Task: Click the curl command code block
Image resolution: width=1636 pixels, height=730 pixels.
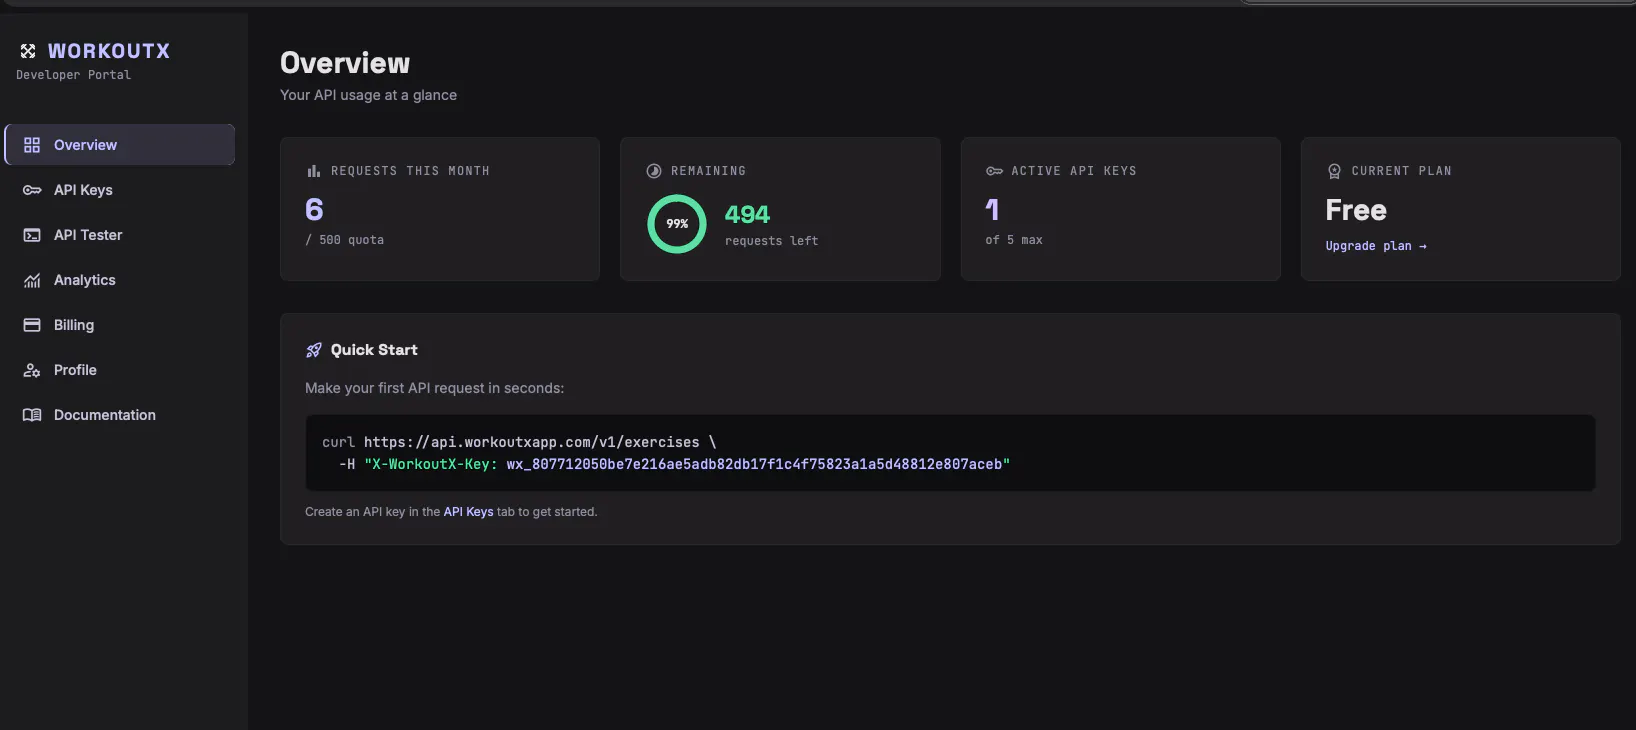Action: point(950,453)
